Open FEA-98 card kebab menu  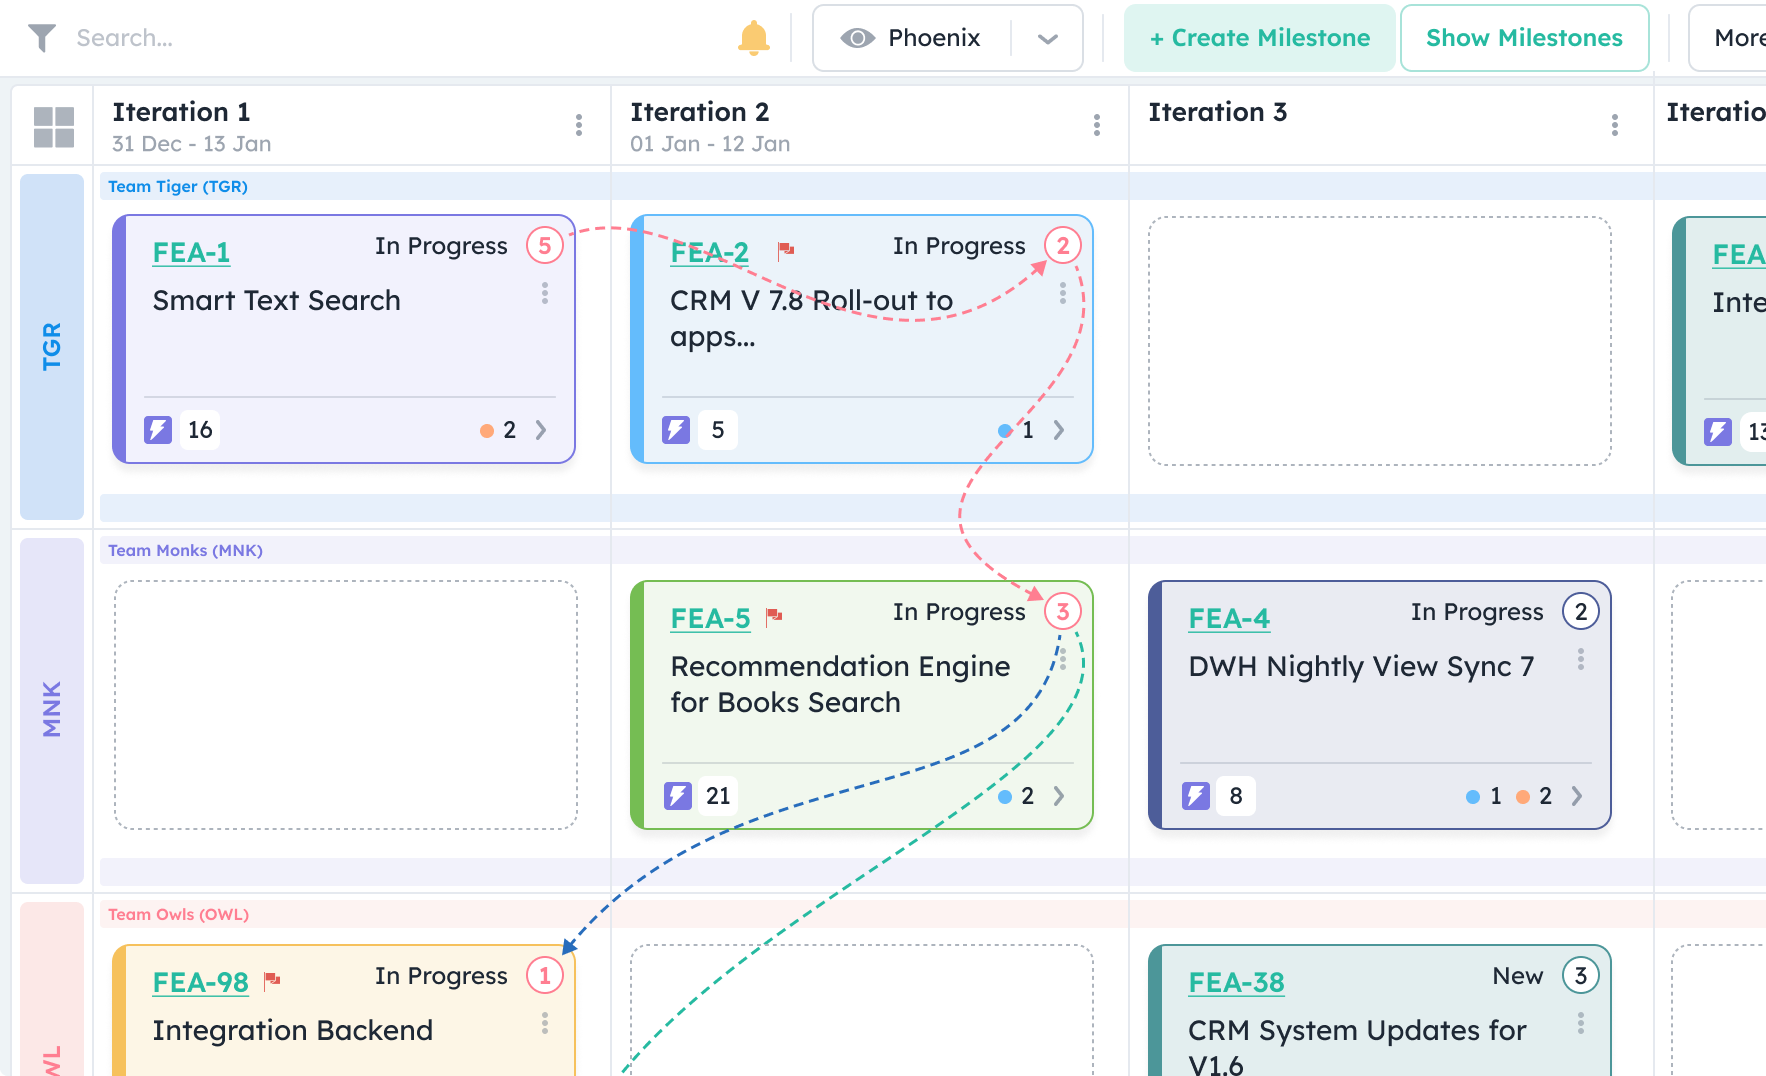pos(545,1023)
